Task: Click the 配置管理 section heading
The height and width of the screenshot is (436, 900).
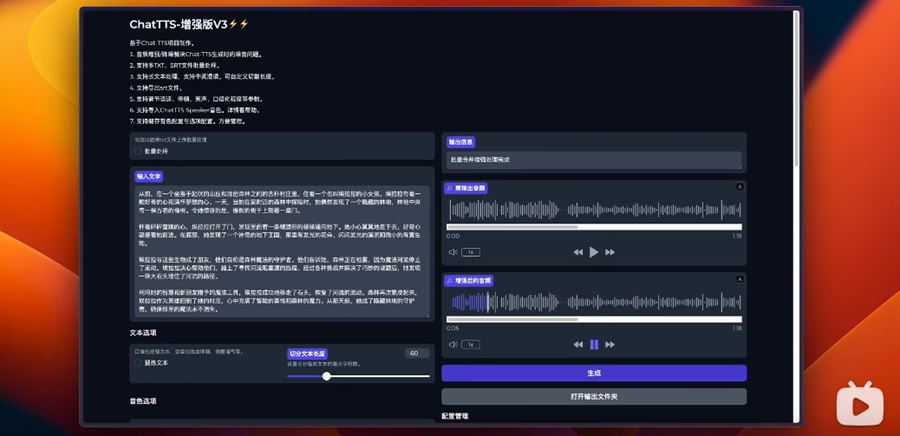Action: click(x=455, y=416)
